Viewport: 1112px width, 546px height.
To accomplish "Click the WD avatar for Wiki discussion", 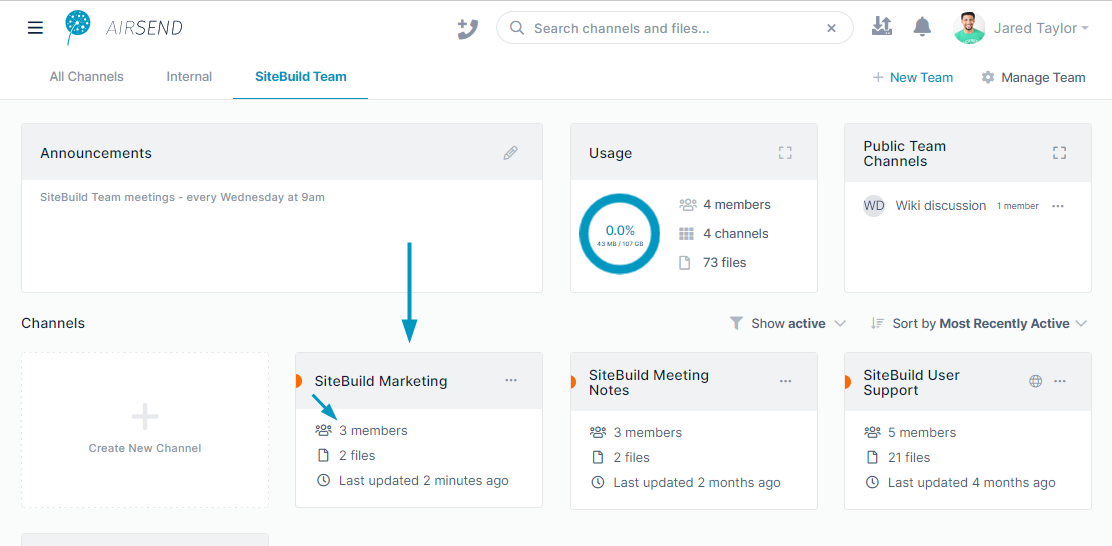I will 874,206.
